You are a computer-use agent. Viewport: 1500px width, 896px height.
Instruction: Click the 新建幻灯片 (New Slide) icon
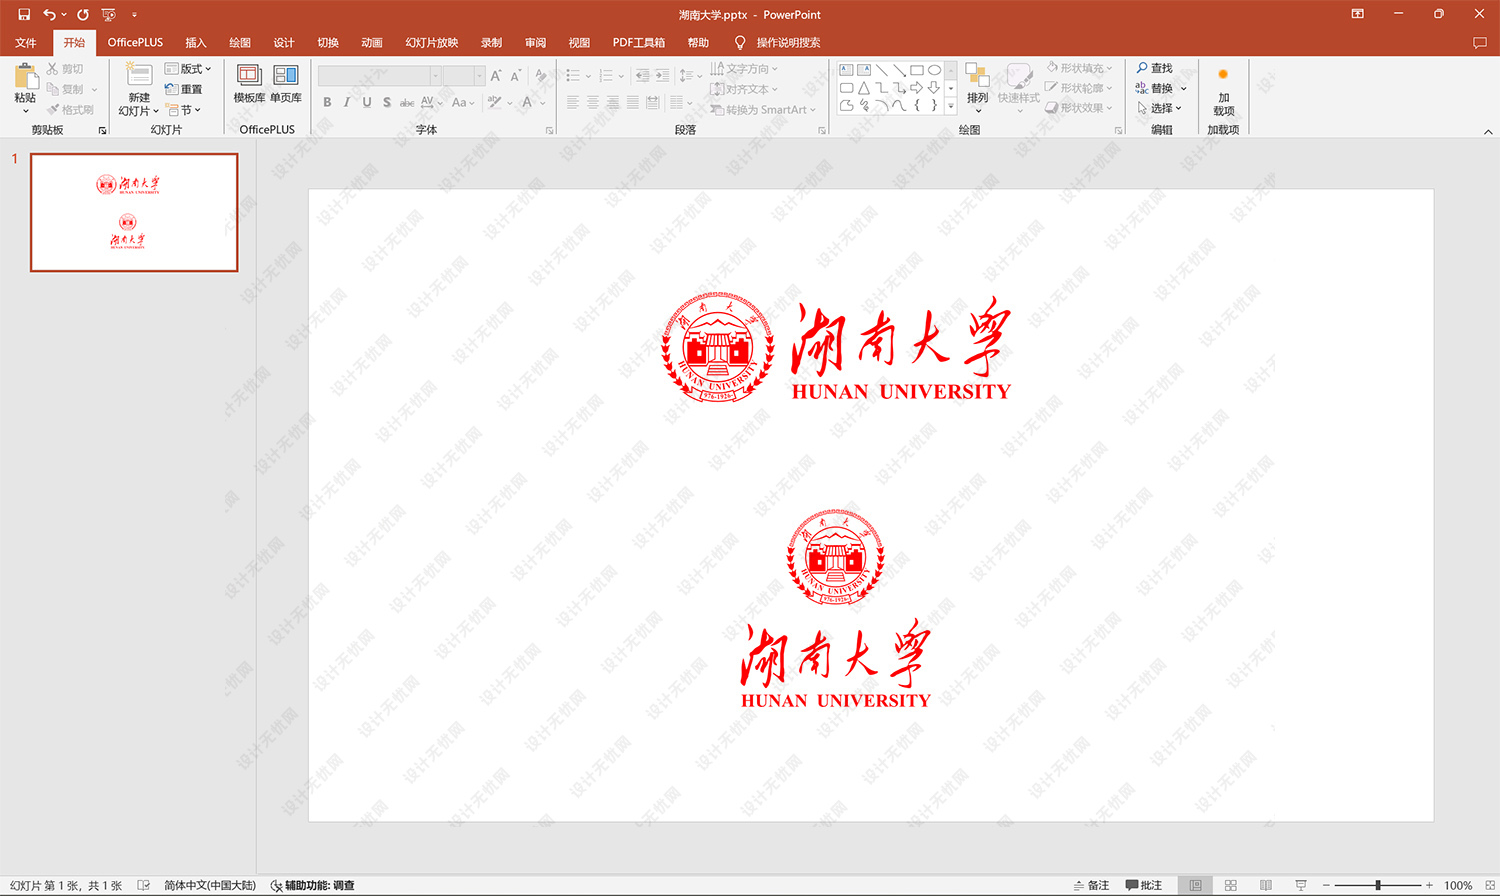139,75
